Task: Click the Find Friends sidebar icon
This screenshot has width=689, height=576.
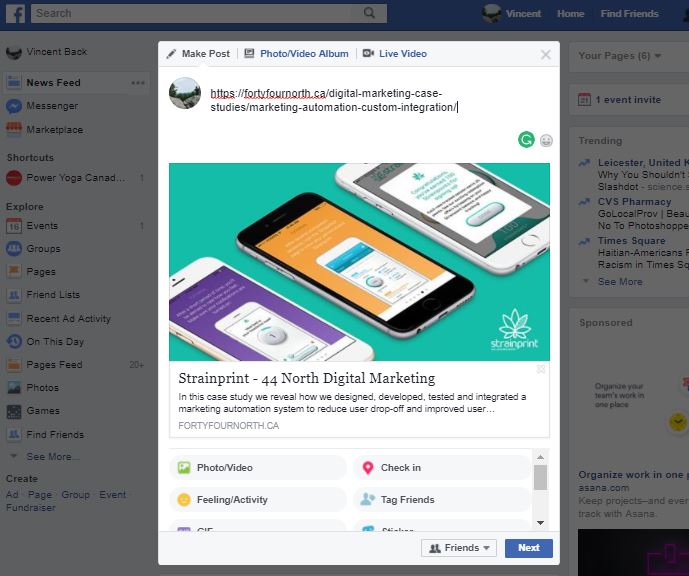Action: pyautogui.click(x=14, y=434)
